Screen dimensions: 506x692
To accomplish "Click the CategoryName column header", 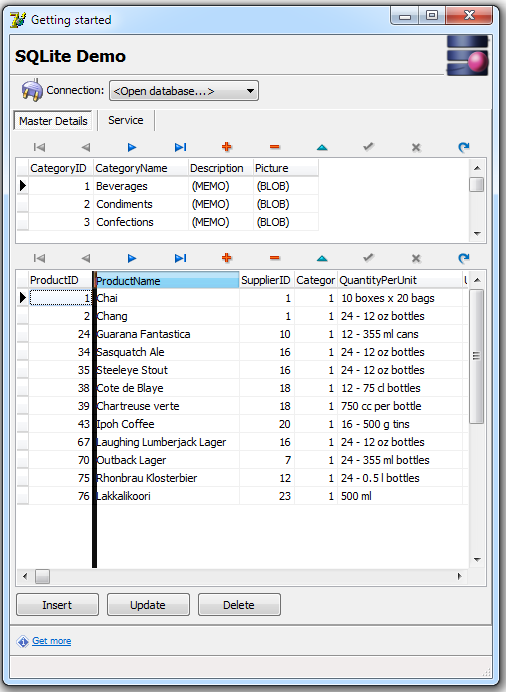I will click(x=141, y=168).
